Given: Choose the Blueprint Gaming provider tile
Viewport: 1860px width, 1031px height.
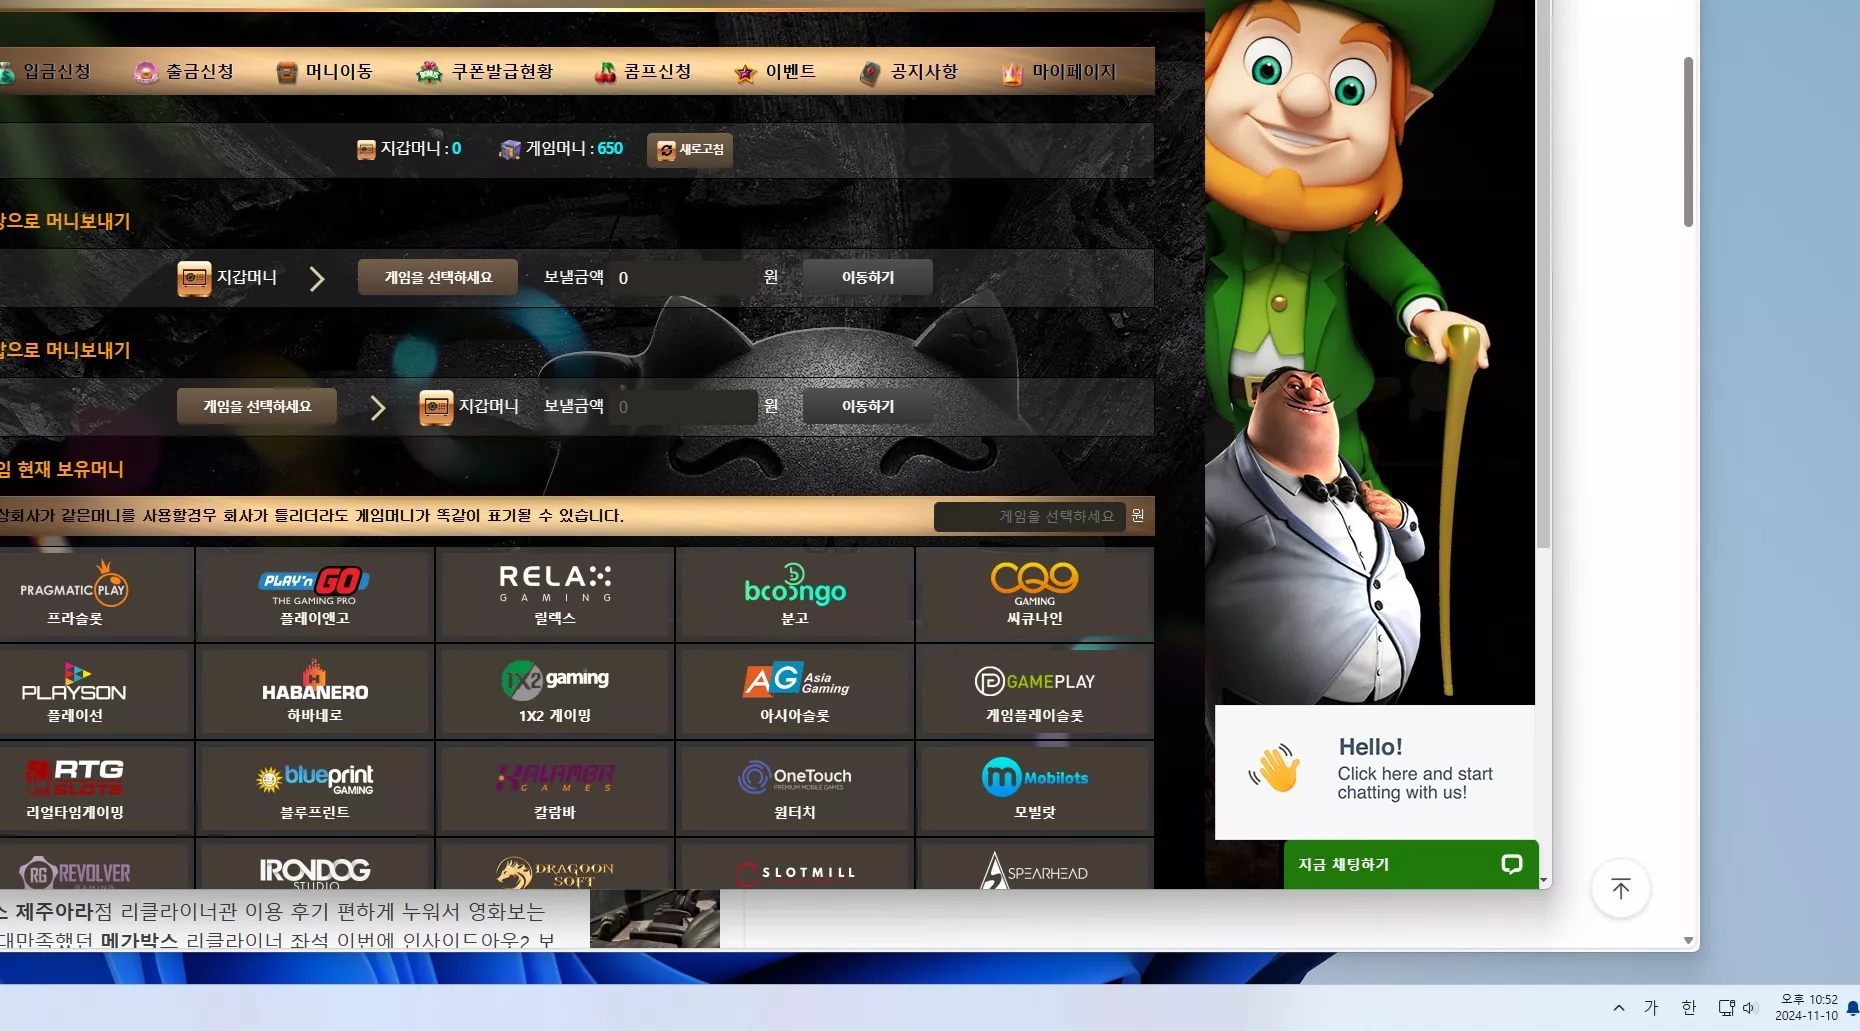Looking at the screenshot, I should [315, 788].
